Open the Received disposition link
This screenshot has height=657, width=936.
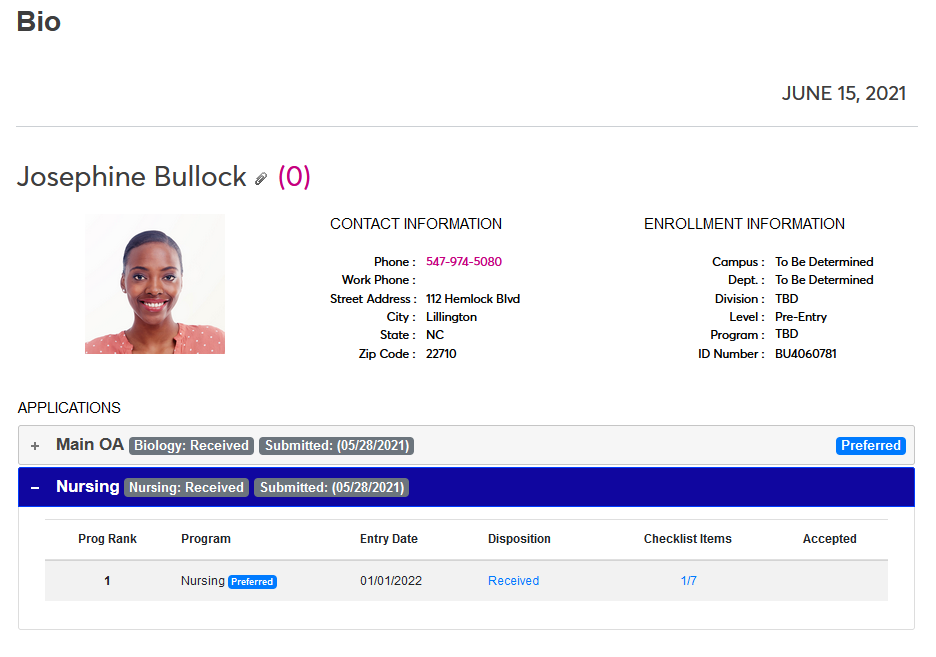point(513,580)
